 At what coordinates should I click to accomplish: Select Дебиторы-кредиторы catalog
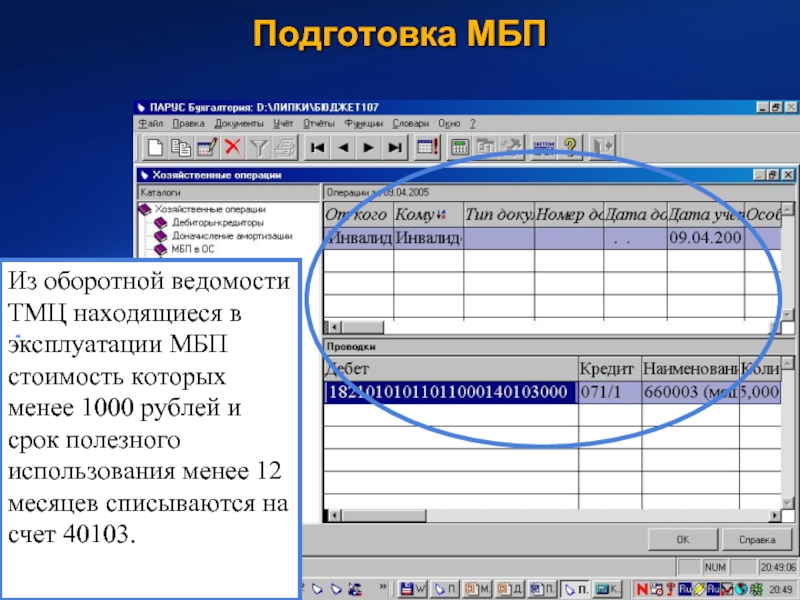(x=218, y=222)
